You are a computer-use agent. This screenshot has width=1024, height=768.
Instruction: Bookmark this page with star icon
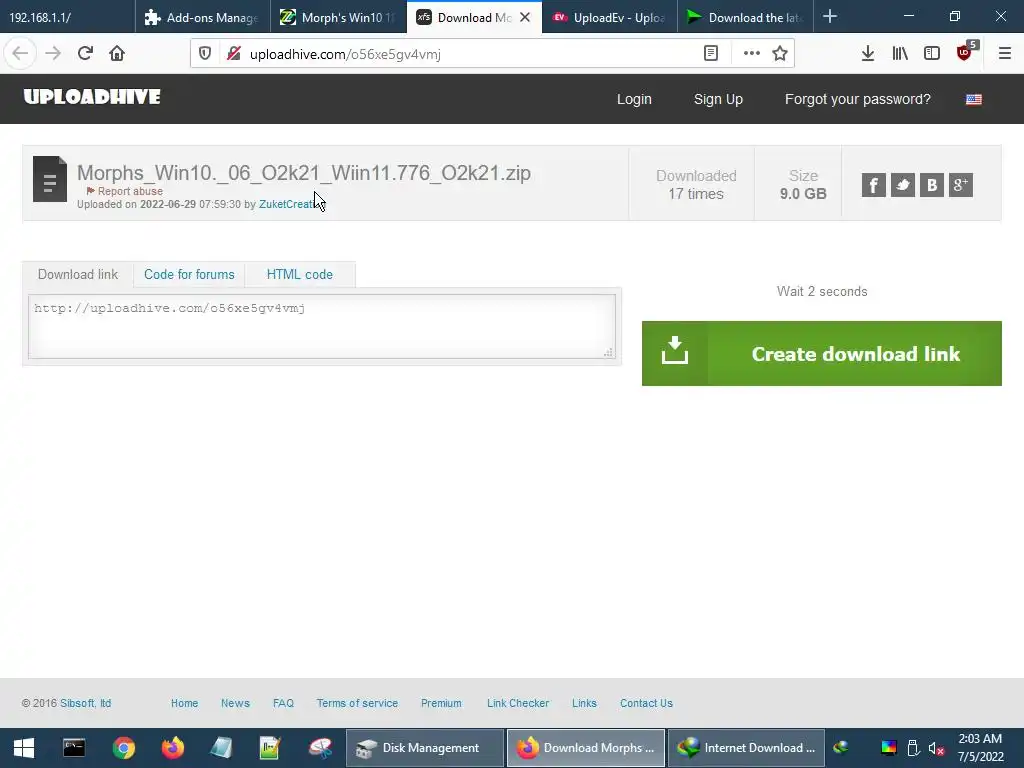780,54
